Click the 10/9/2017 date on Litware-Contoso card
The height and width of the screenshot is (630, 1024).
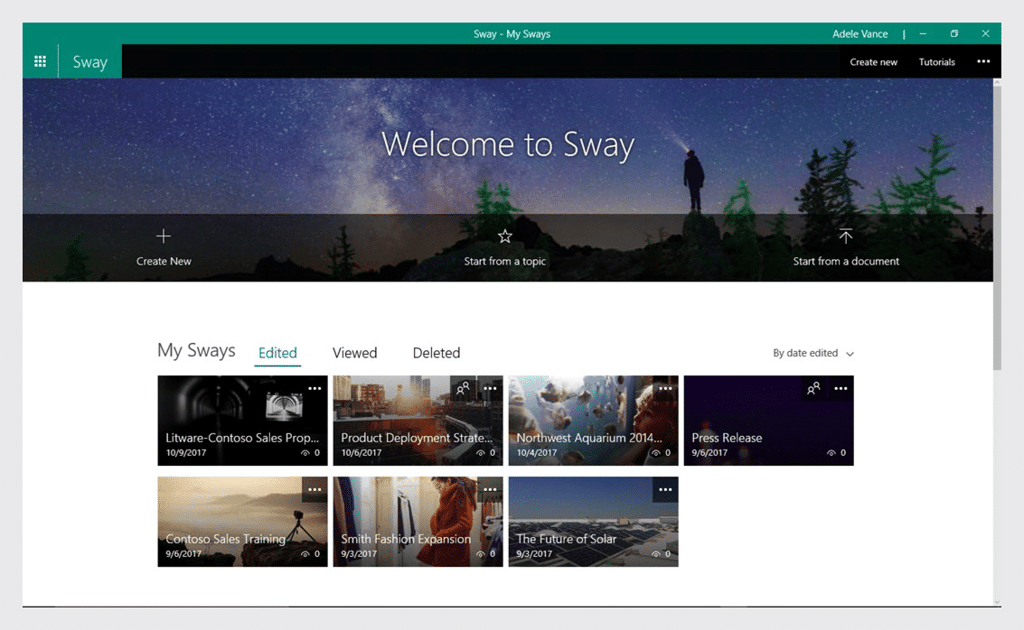click(186, 452)
